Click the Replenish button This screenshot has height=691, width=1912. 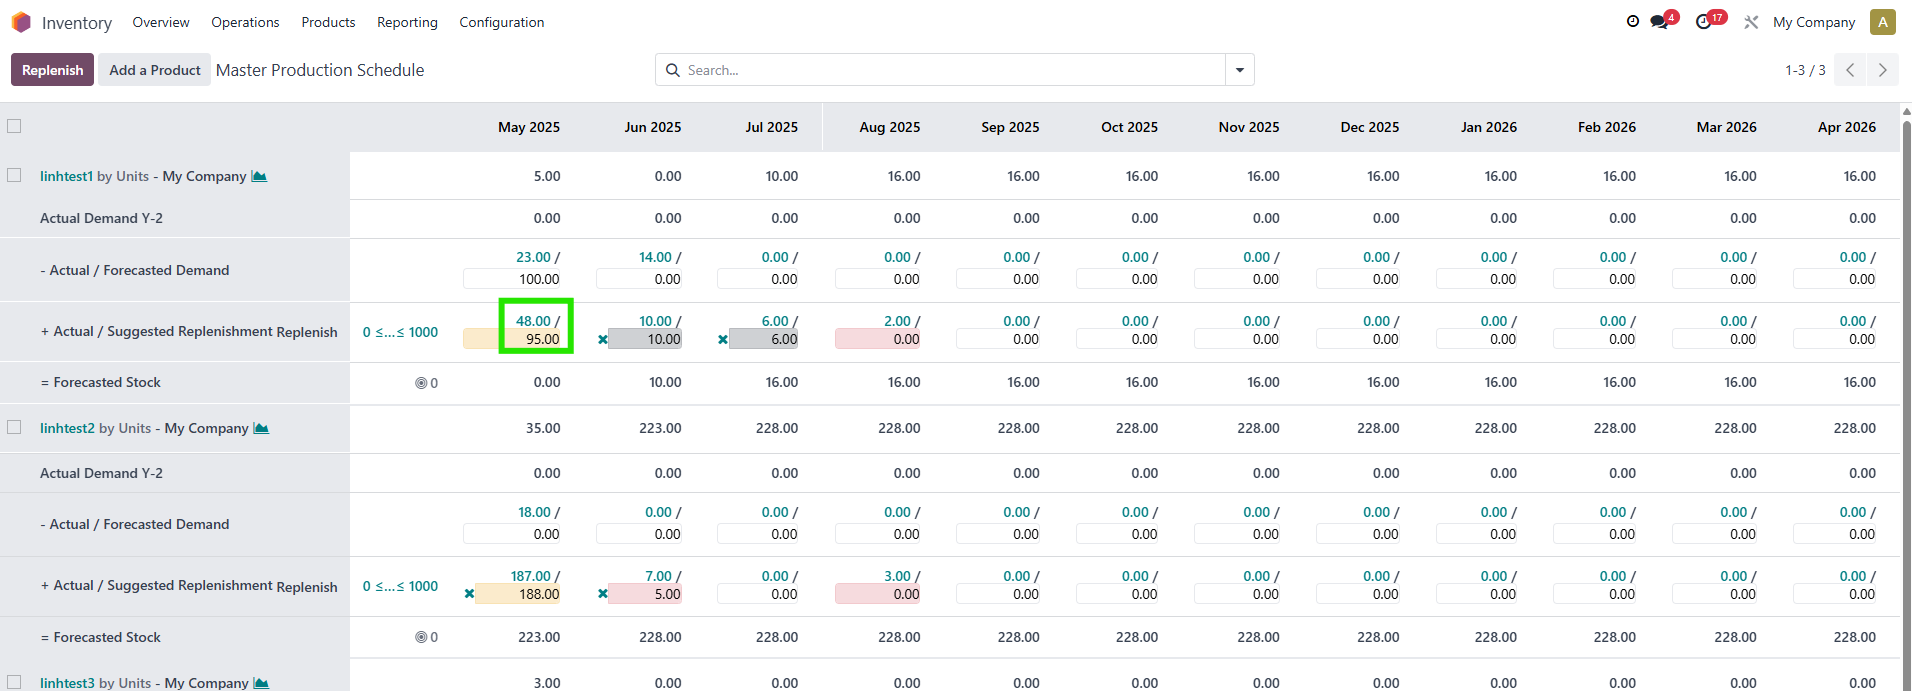point(53,70)
